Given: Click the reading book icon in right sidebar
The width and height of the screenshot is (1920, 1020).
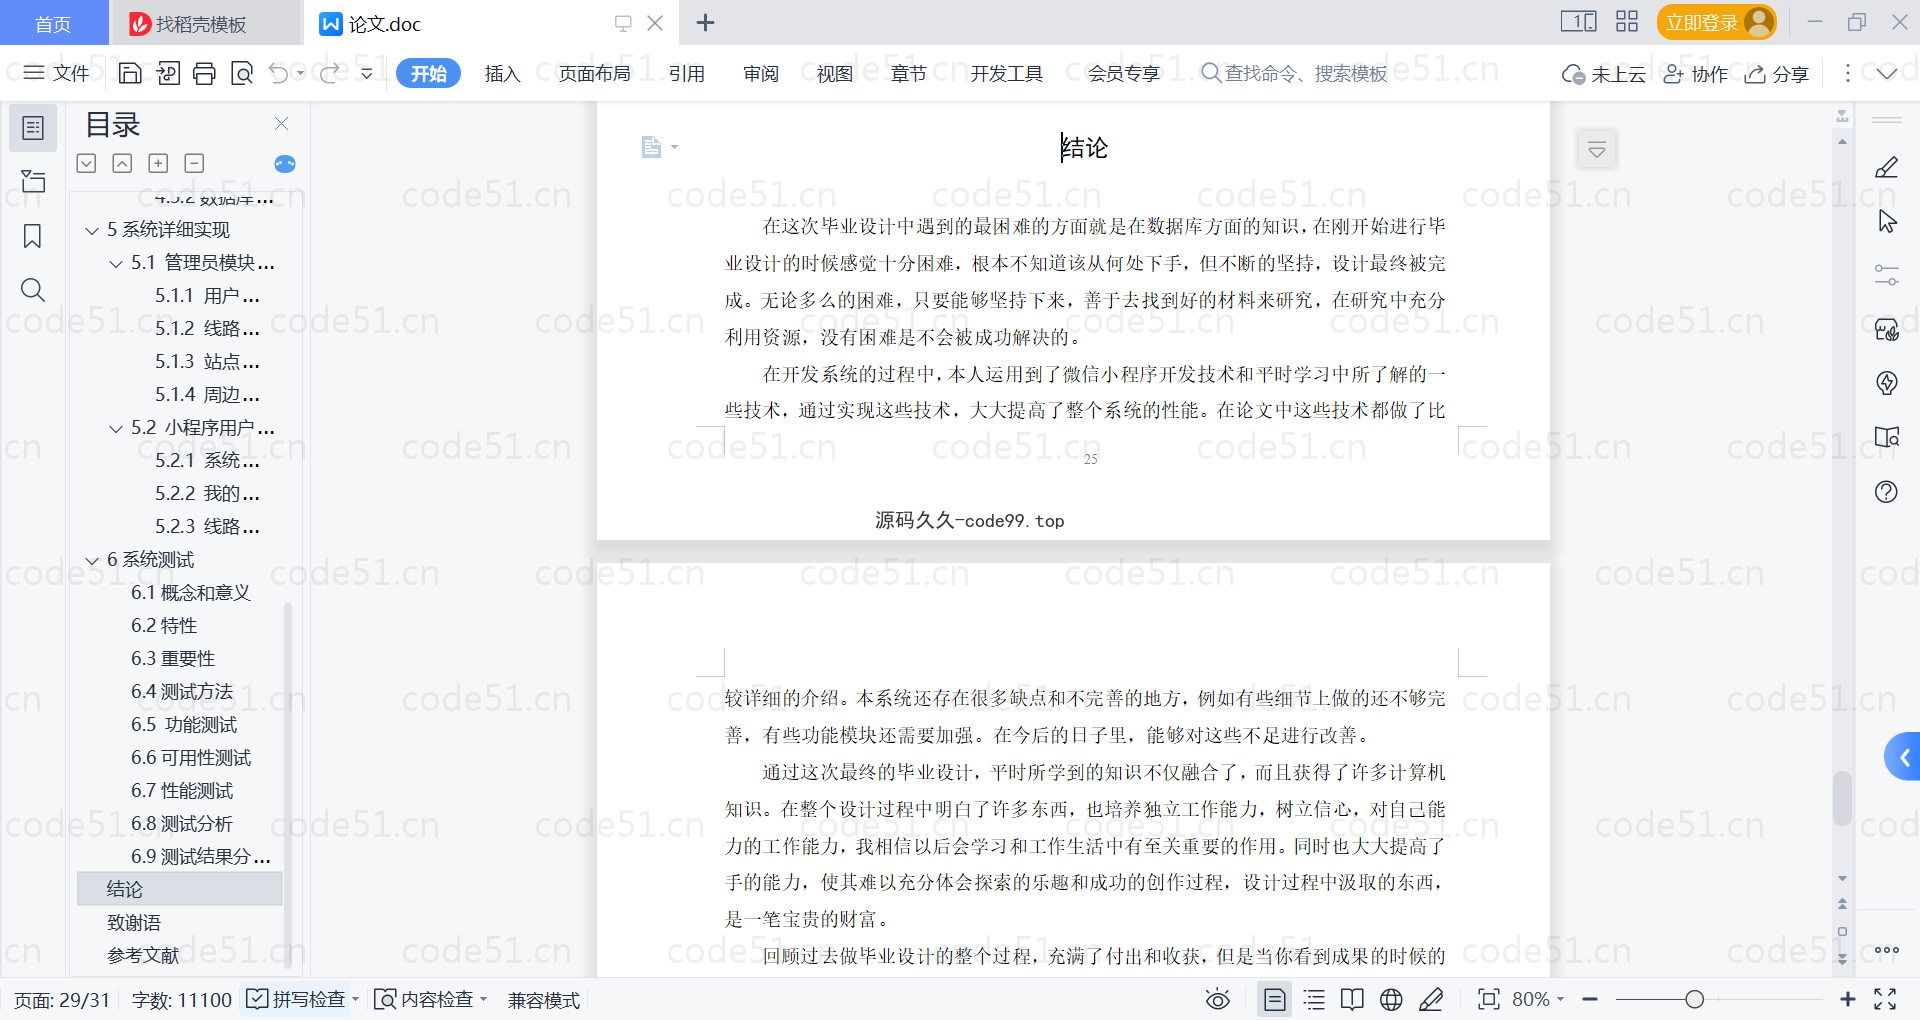Looking at the screenshot, I should coord(1887,437).
